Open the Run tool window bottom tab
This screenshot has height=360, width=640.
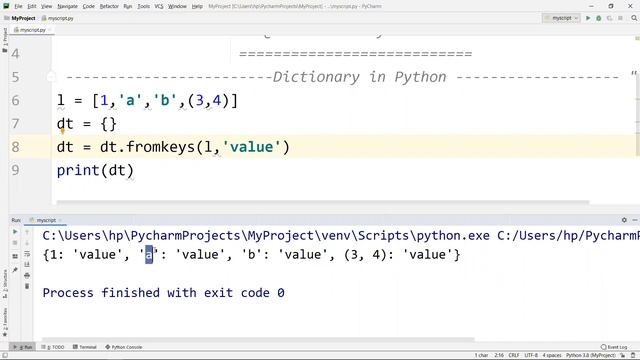click(22, 347)
